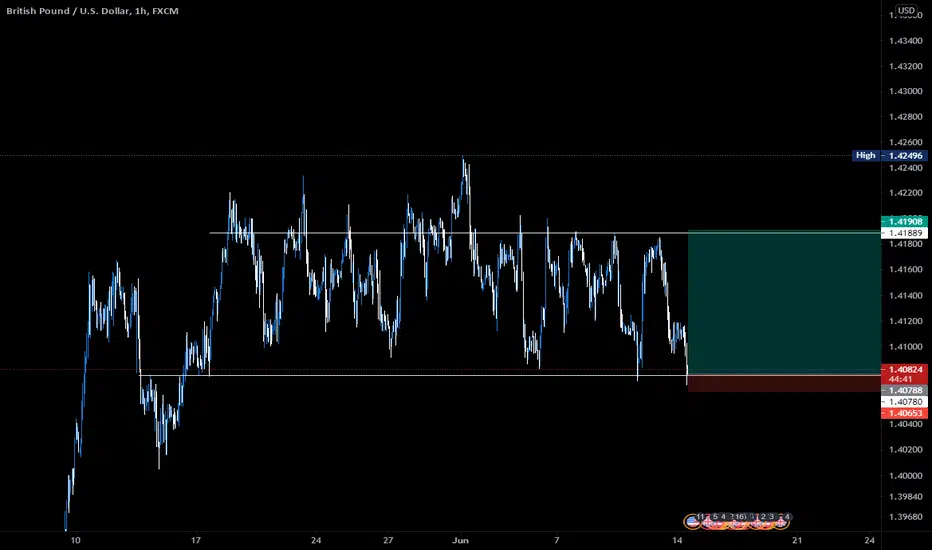The width and height of the screenshot is (932, 550).
Task: Select the red stop-loss zone of long position
Action: click(784, 383)
